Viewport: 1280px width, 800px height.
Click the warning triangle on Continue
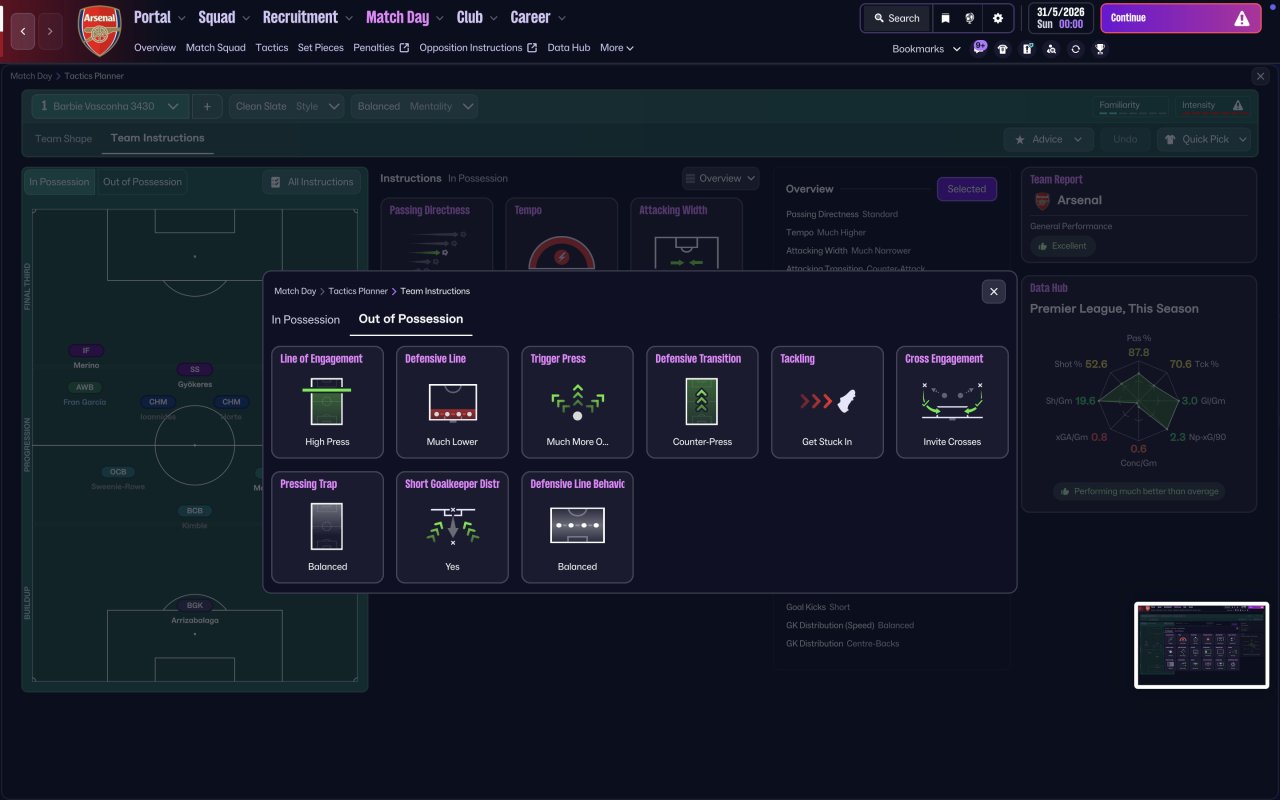point(1241,18)
